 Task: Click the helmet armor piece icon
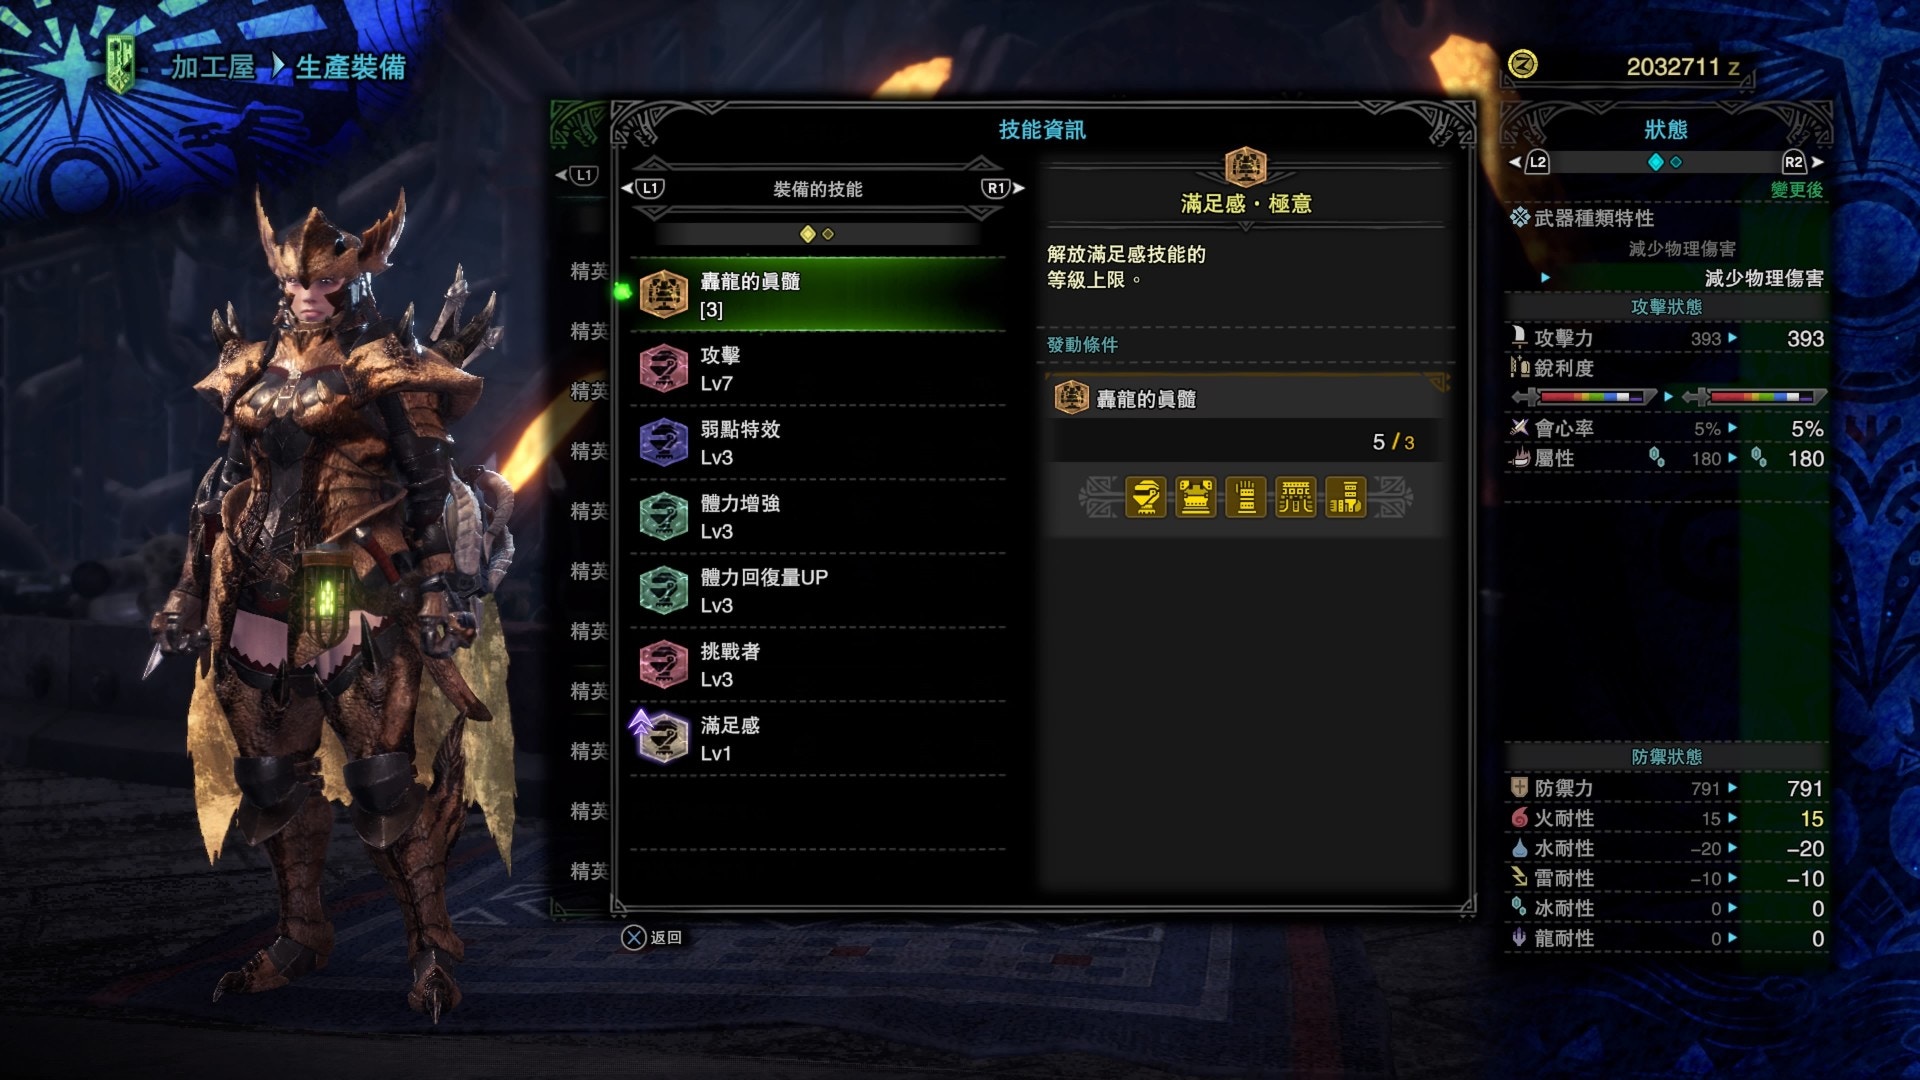click(x=1146, y=497)
